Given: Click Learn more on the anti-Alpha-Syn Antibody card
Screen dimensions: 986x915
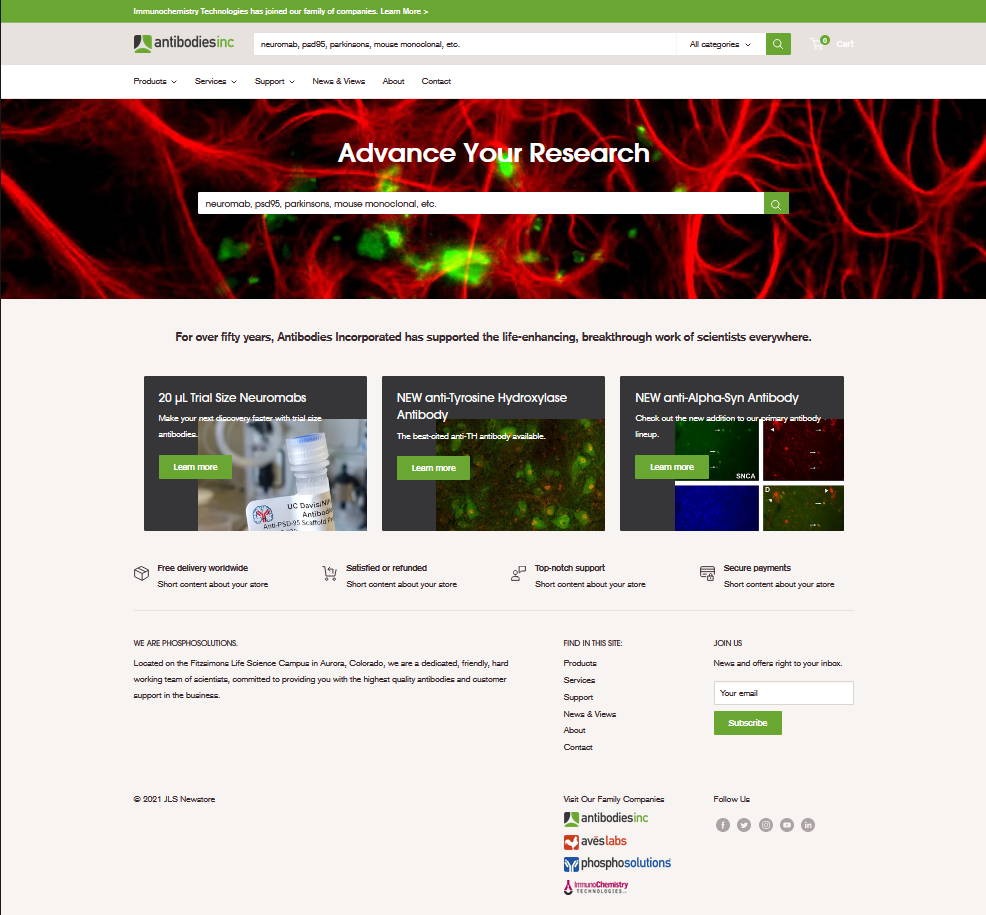Looking at the screenshot, I should [672, 467].
